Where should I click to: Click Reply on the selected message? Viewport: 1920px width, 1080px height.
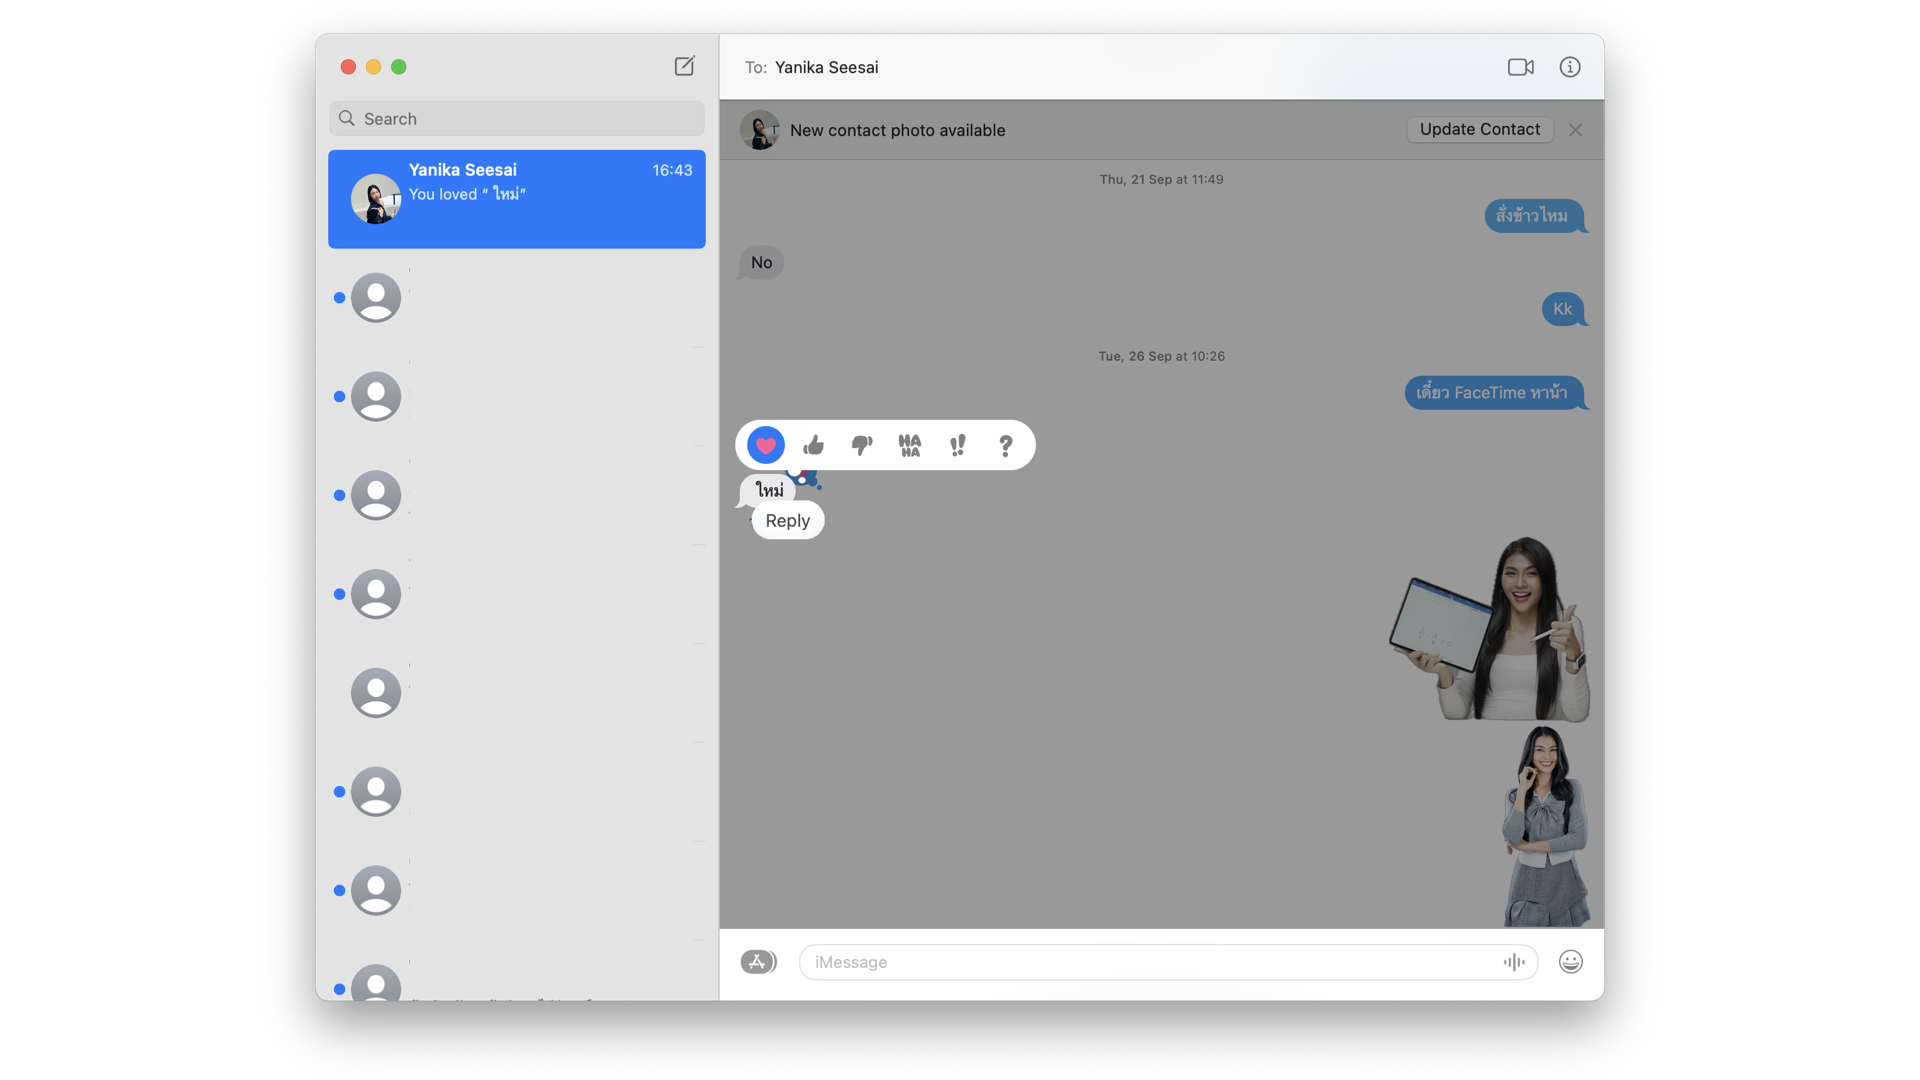click(x=787, y=520)
